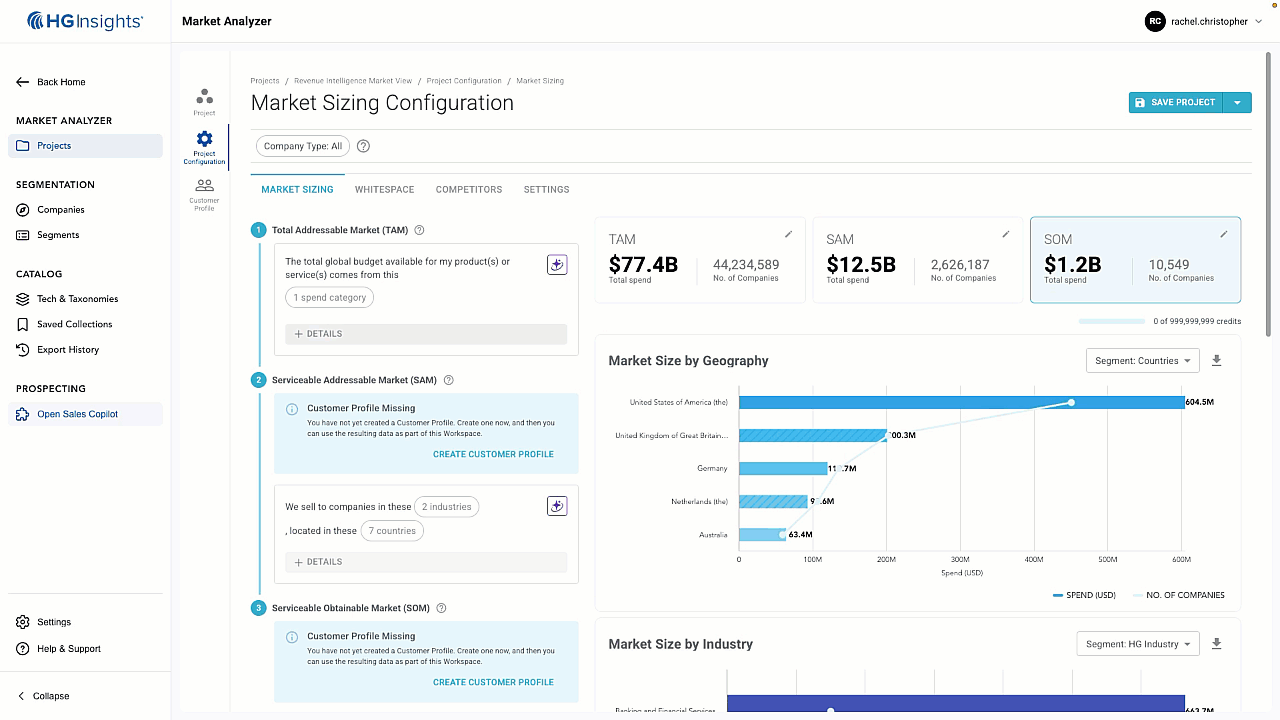Open 7 countries chip
Image resolution: width=1280 pixels, height=720 pixels.
pyautogui.click(x=392, y=531)
